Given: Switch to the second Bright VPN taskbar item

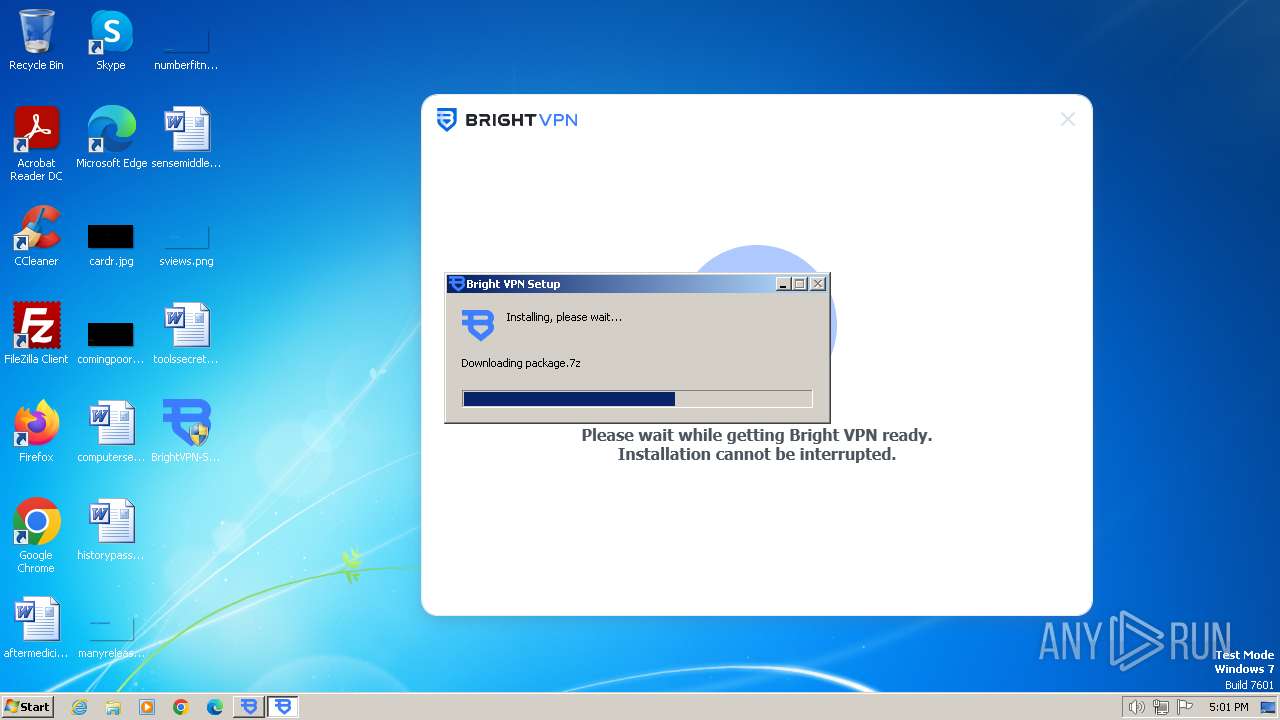Looking at the screenshot, I should (x=283, y=707).
